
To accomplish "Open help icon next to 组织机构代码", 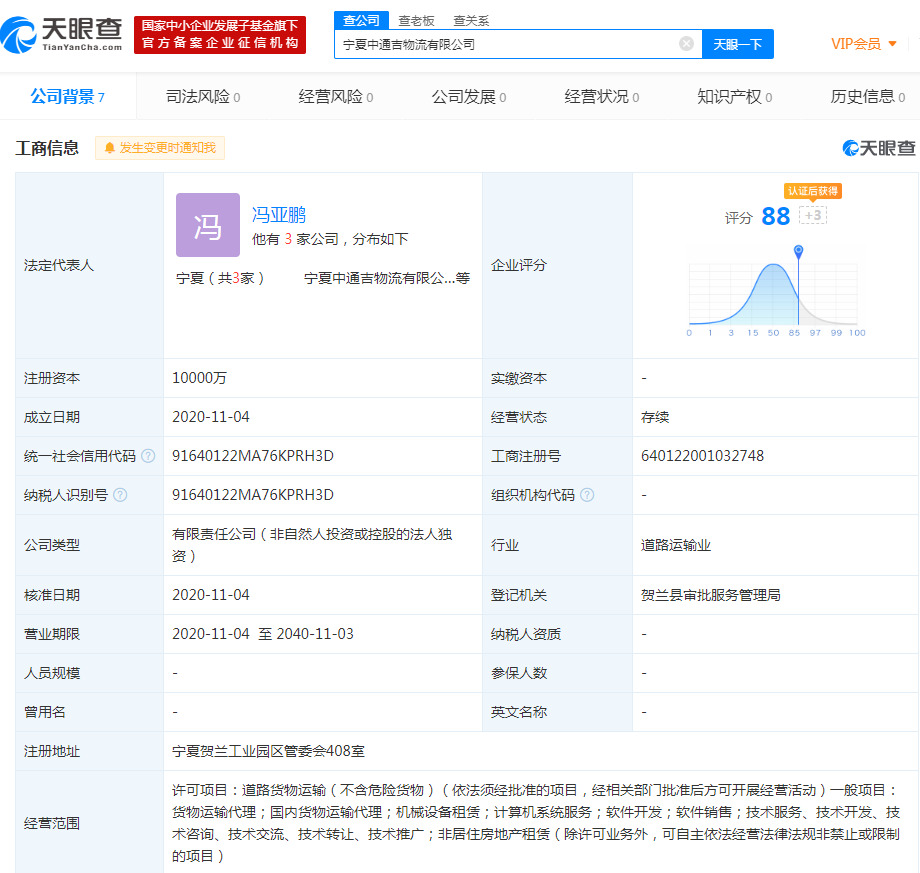I will pos(587,495).
